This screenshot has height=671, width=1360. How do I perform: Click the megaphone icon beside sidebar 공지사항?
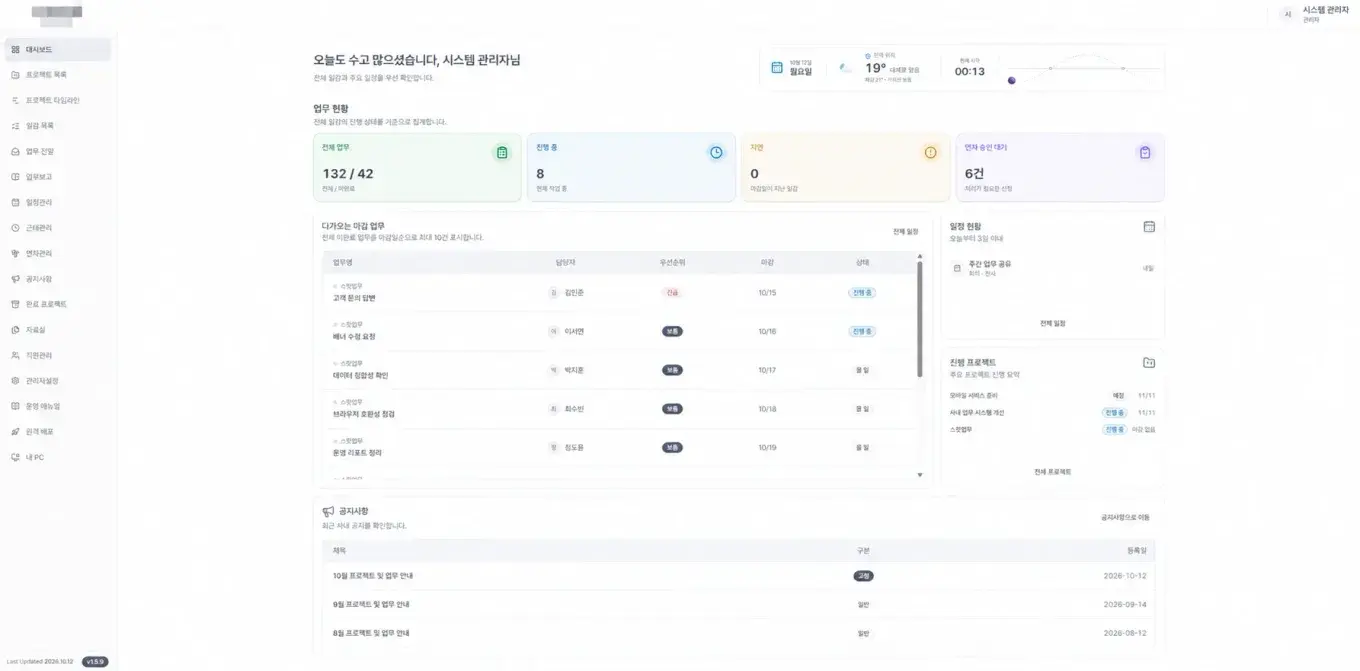(x=15, y=279)
